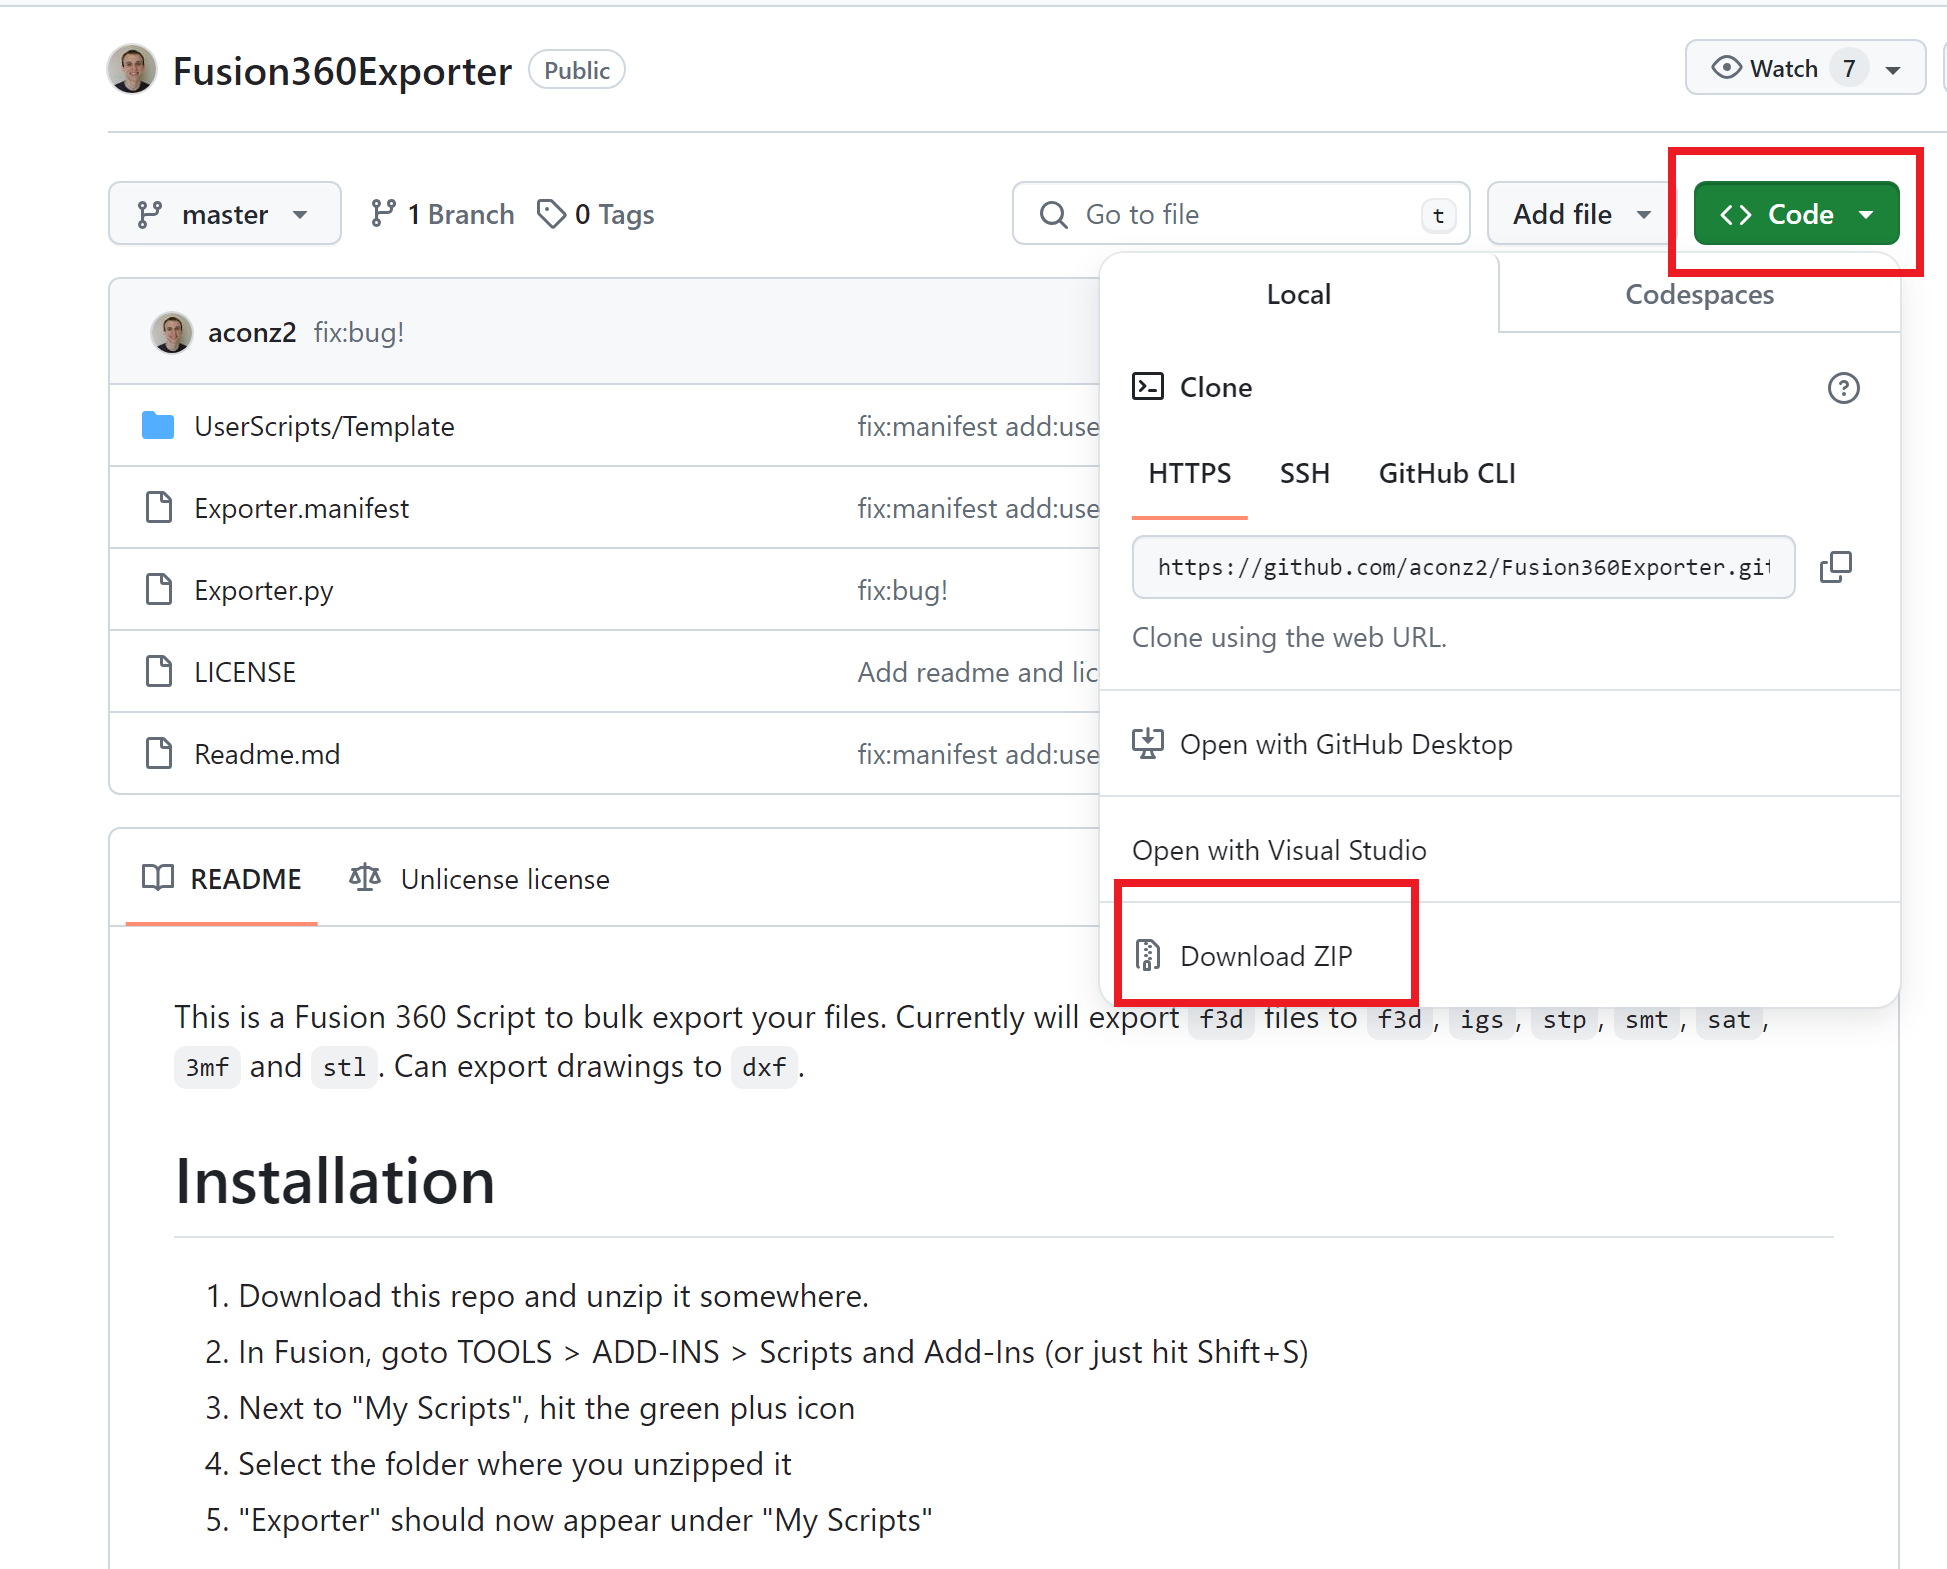Switch to the Codespaces tab
Screen dimensions: 1947x1569
(x=1698, y=294)
